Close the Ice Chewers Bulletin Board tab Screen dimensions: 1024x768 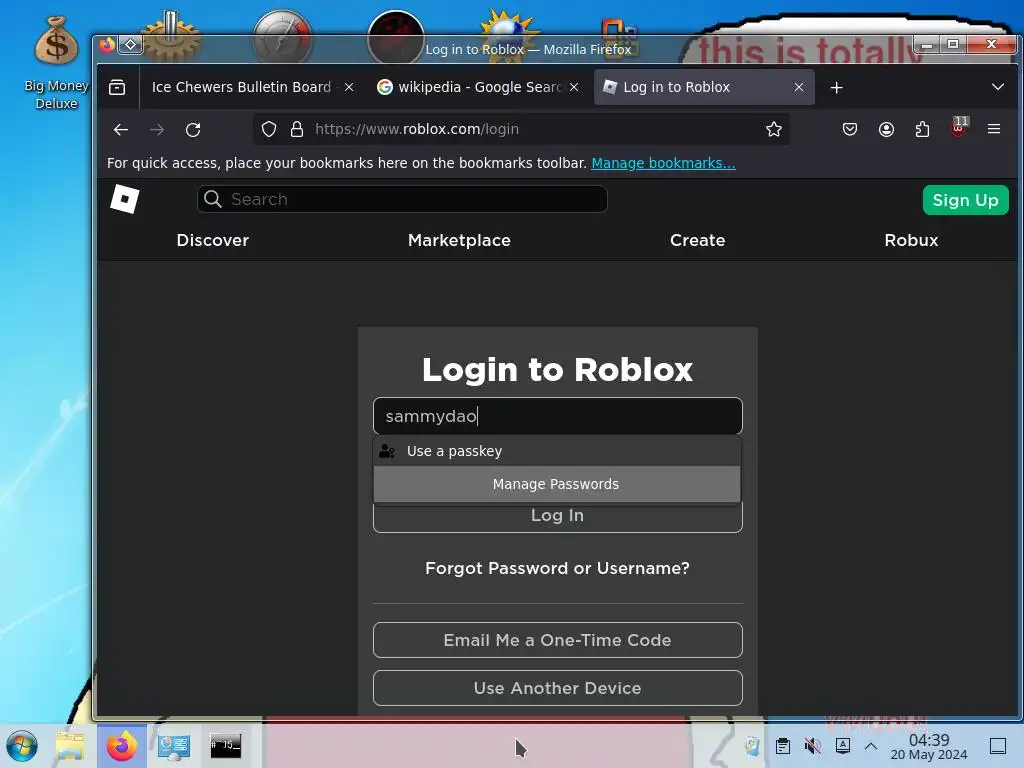(x=349, y=87)
